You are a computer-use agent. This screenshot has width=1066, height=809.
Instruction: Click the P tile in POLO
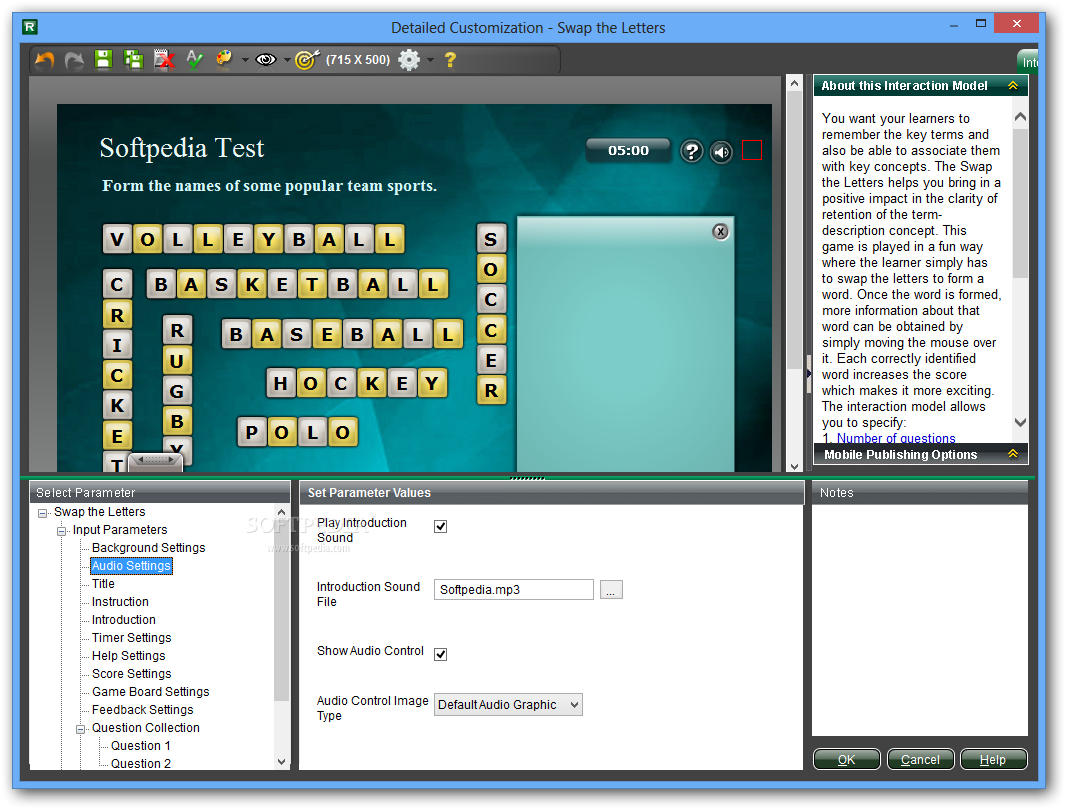[252, 432]
